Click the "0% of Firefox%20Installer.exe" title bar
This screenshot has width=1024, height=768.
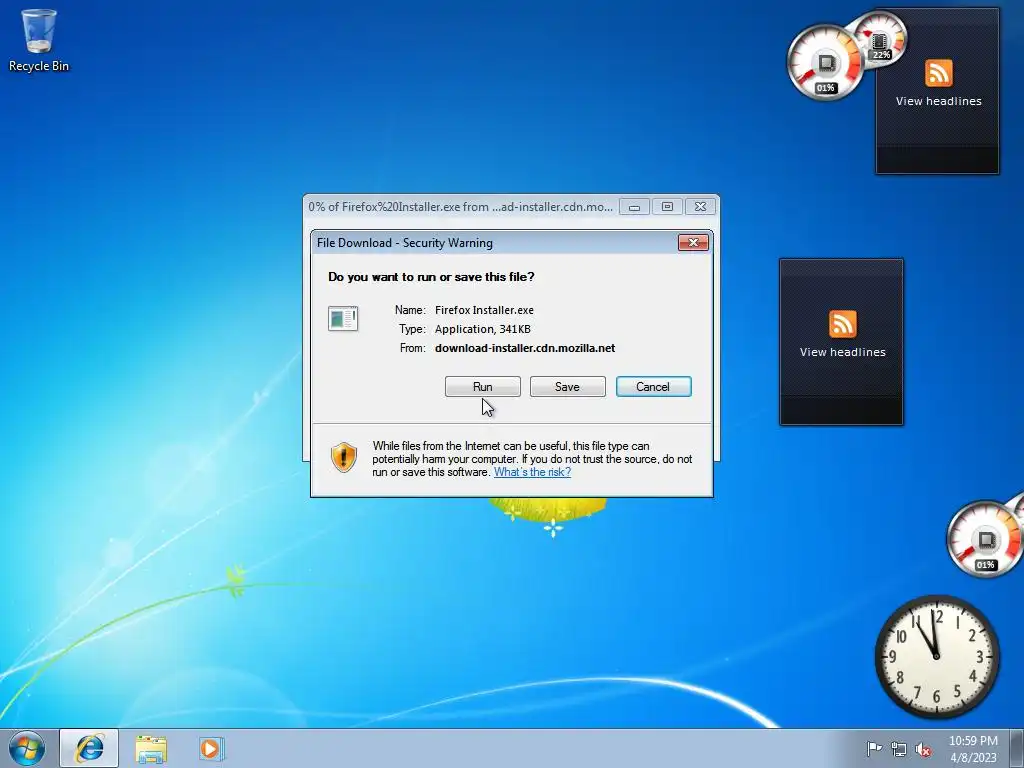click(x=460, y=207)
